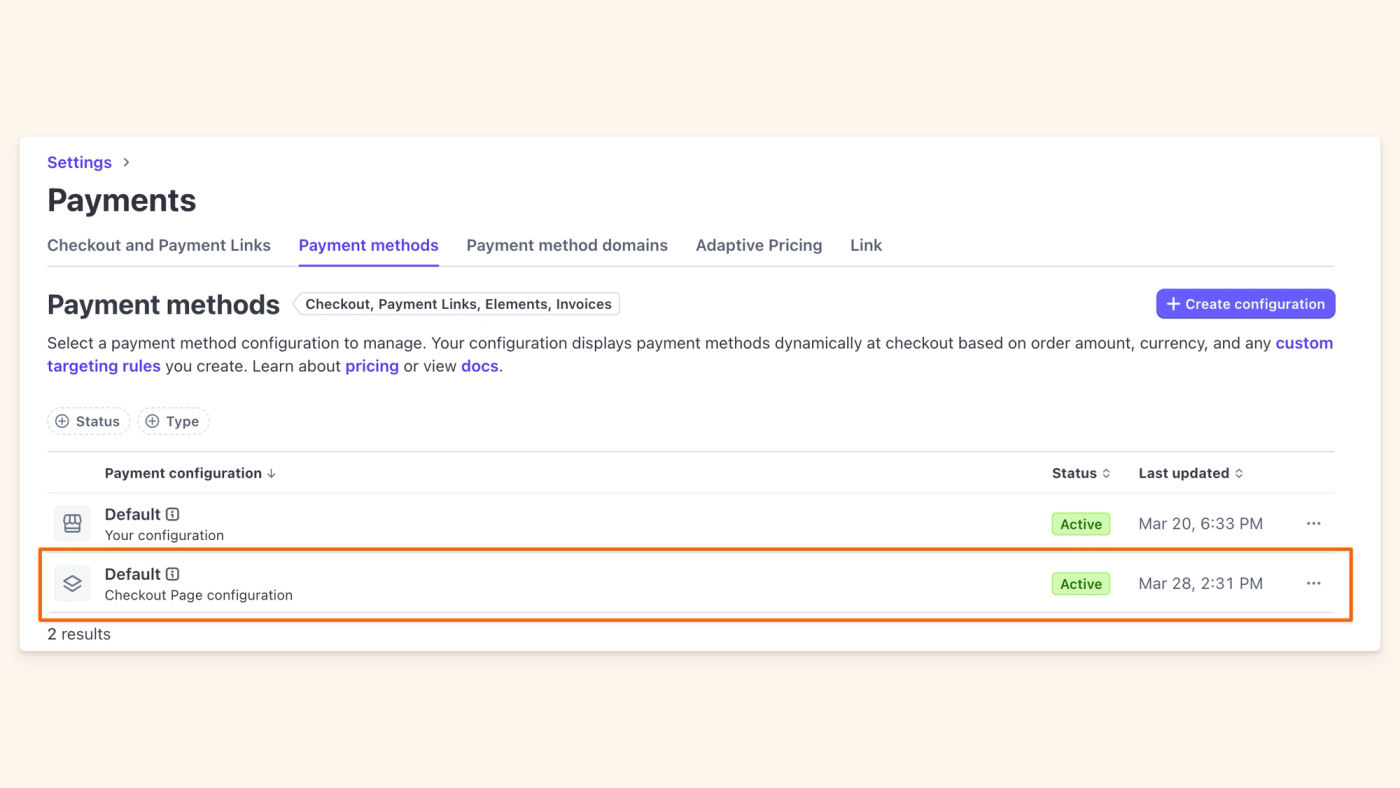1400x788 pixels.
Task: Follow the custom targeting rules link
Action: pos(690,354)
